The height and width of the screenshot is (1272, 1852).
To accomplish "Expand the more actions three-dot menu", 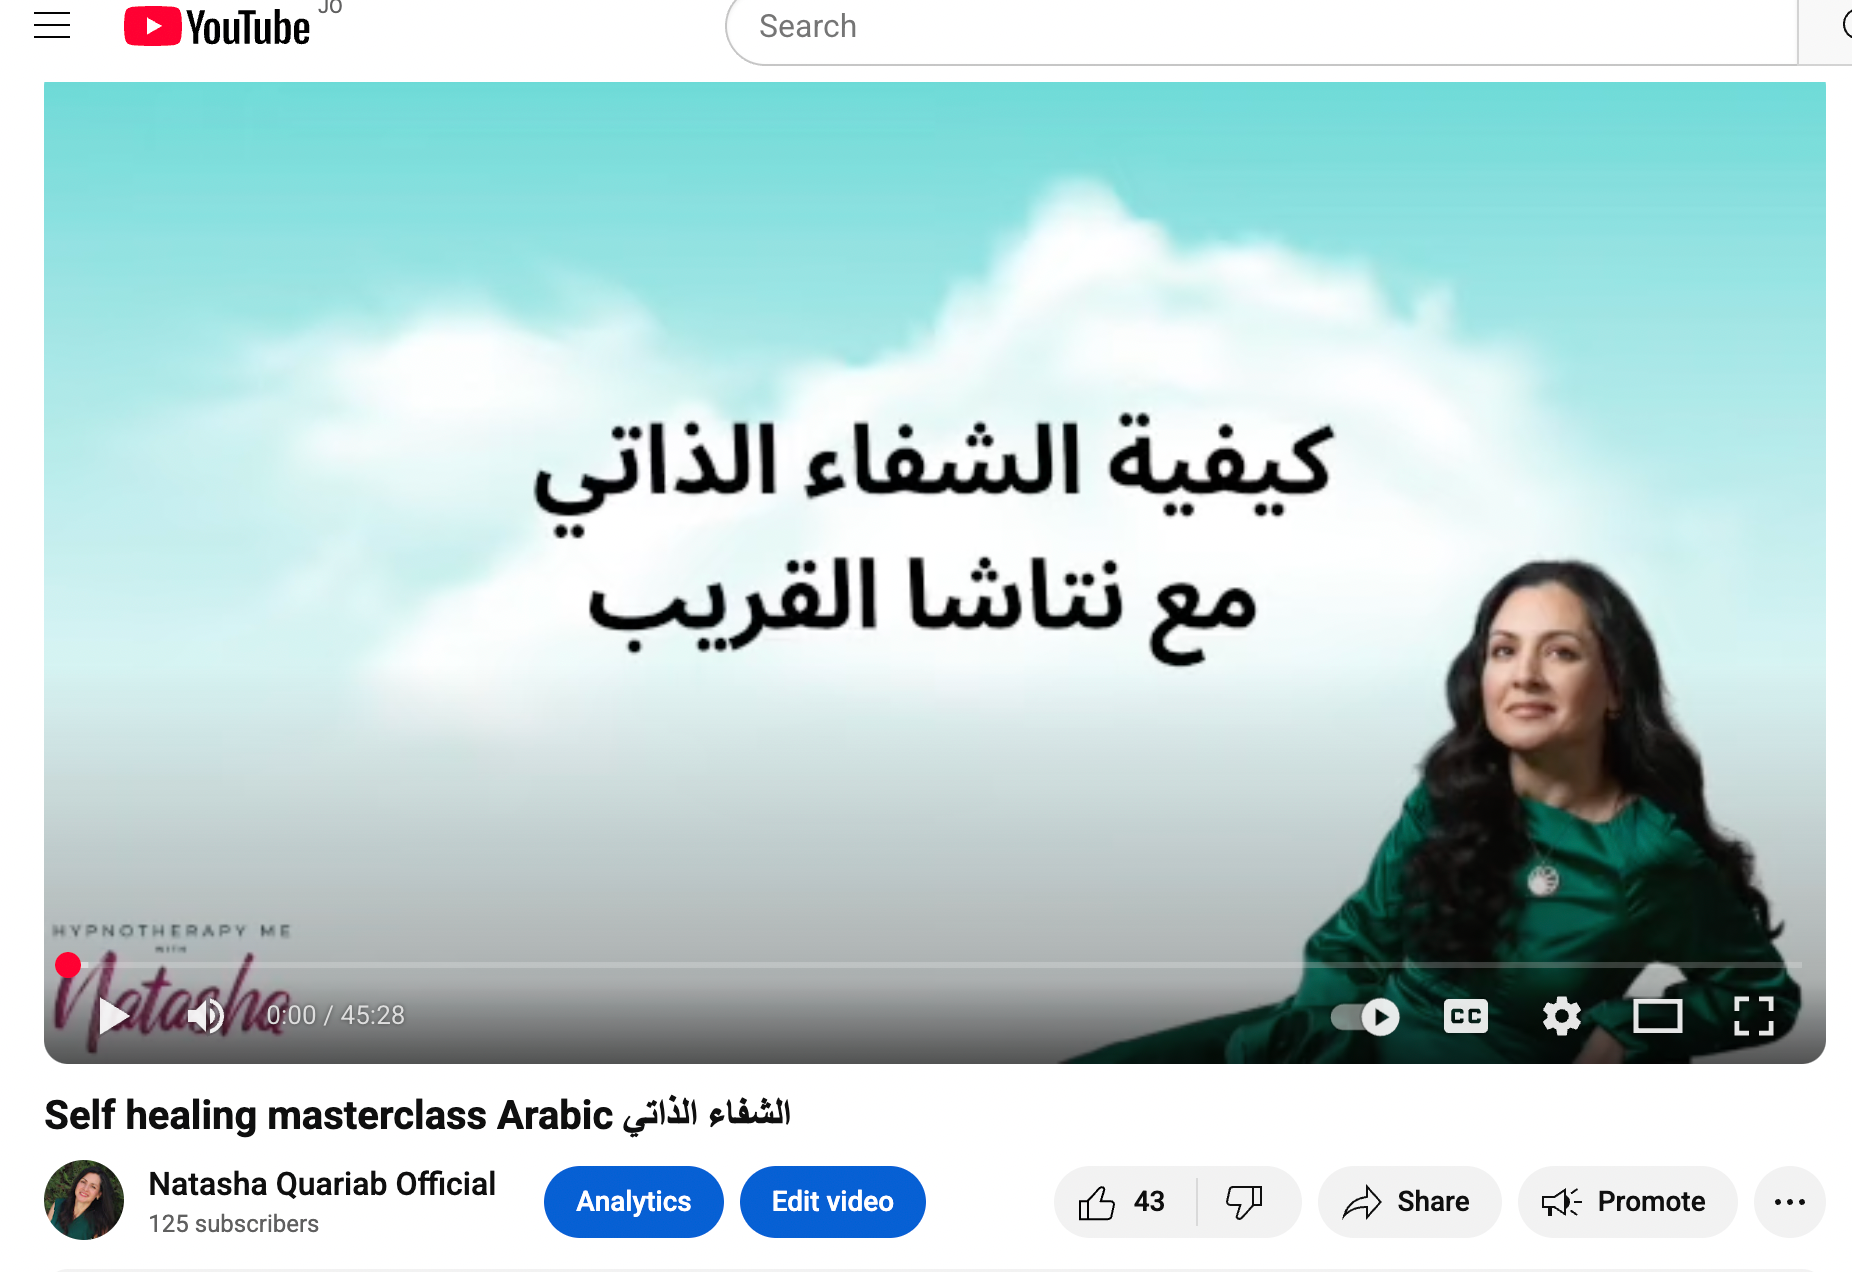I will tap(1790, 1202).
